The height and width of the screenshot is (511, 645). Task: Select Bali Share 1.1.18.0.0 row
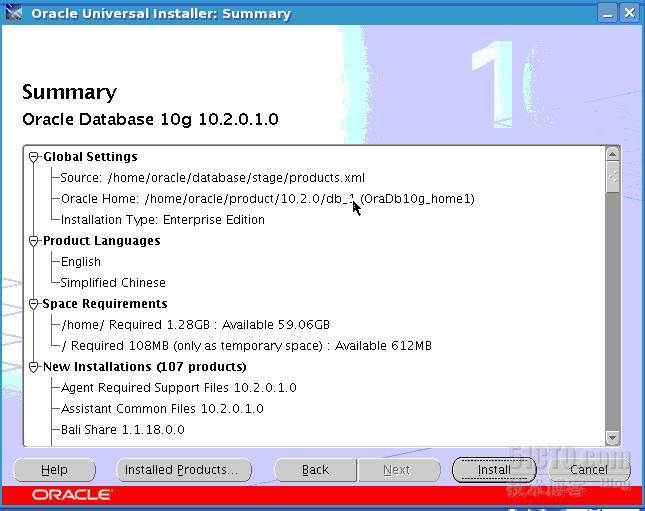pyautogui.click(x=123, y=430)
